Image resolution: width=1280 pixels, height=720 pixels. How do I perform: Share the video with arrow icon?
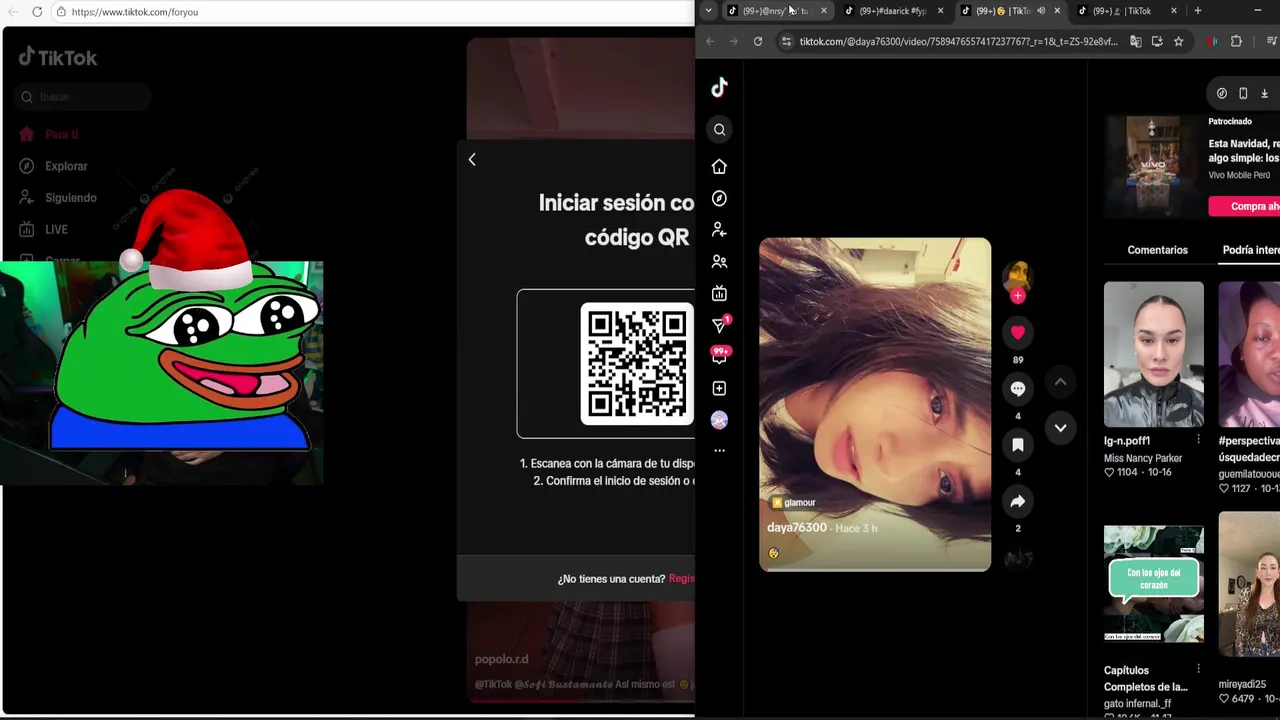(x=1018, y=501)
